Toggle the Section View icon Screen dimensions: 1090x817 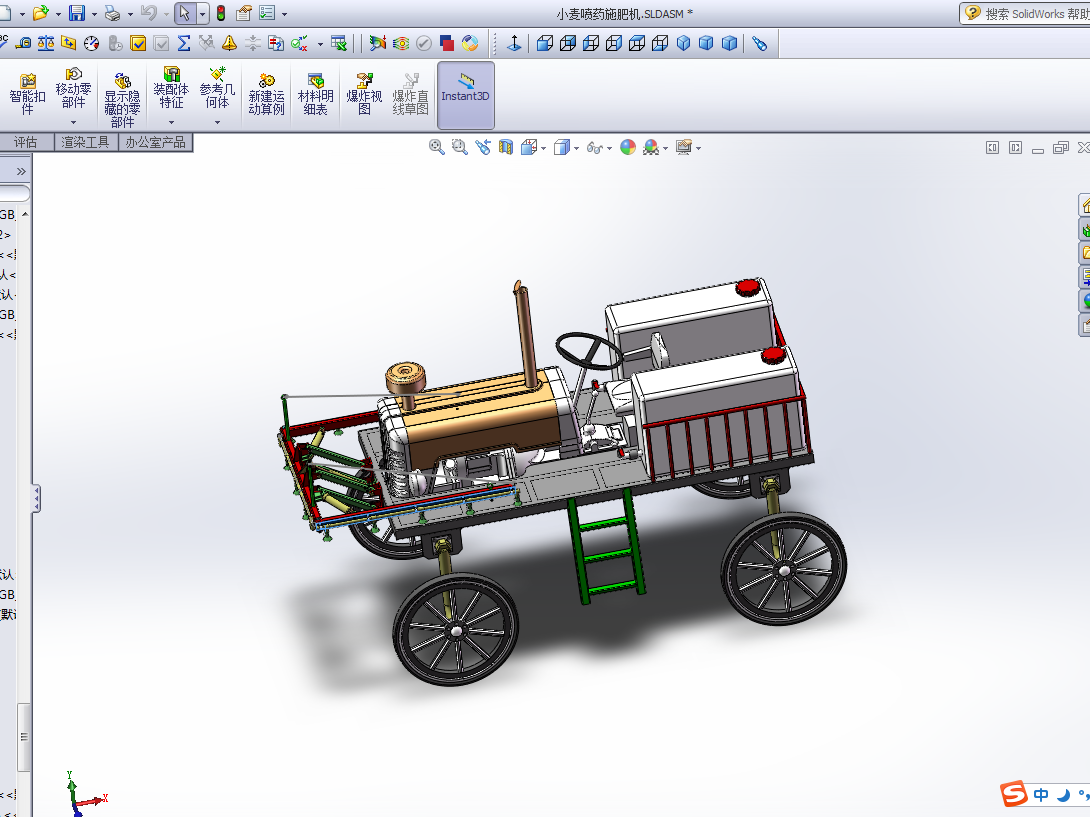(x=505, y=147)
